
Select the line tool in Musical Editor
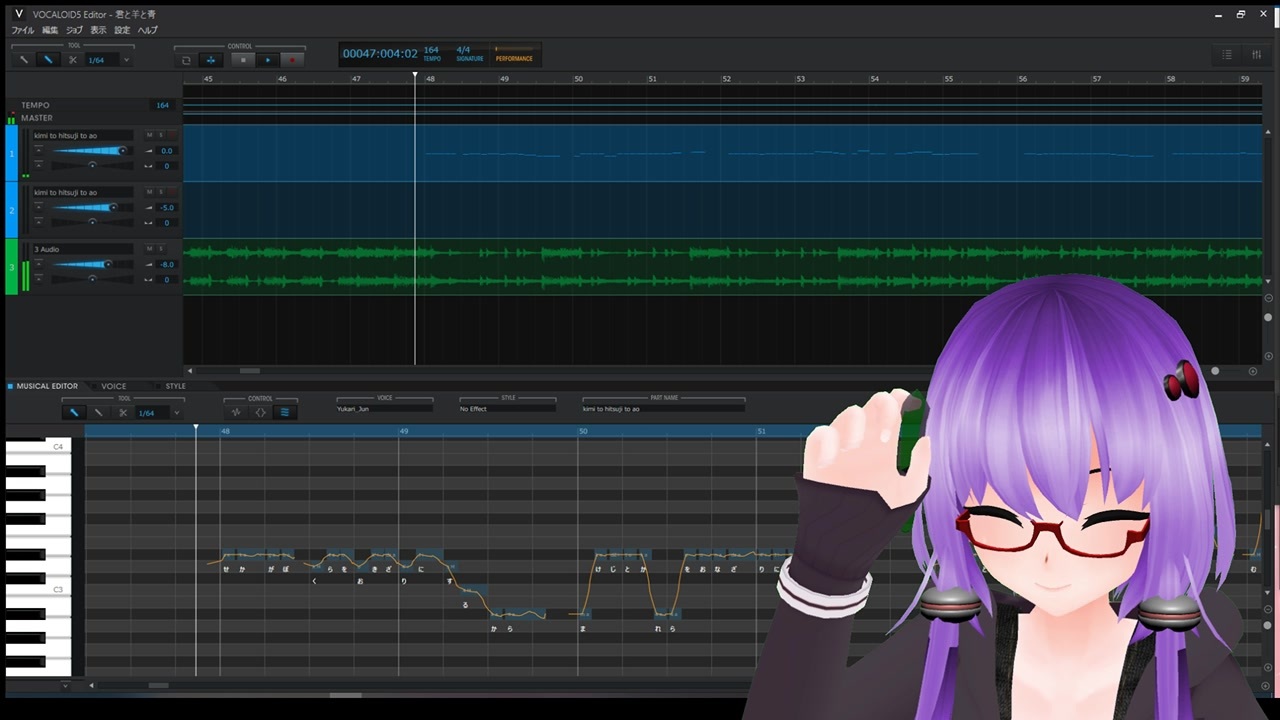[98, 412]
